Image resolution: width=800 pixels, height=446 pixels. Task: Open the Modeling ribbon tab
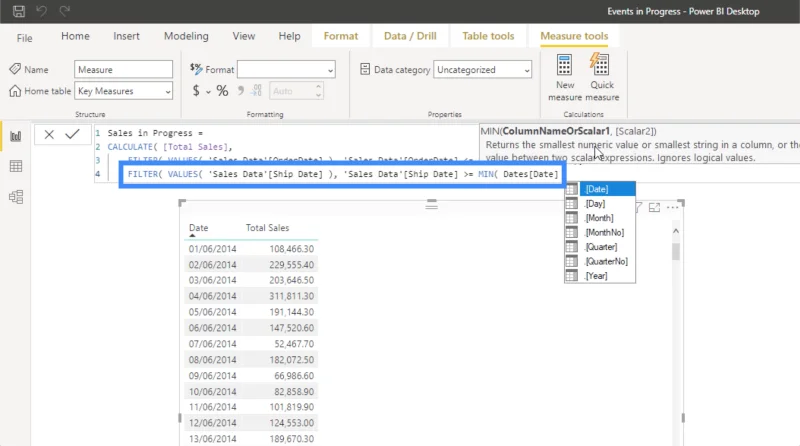point(186,36)
